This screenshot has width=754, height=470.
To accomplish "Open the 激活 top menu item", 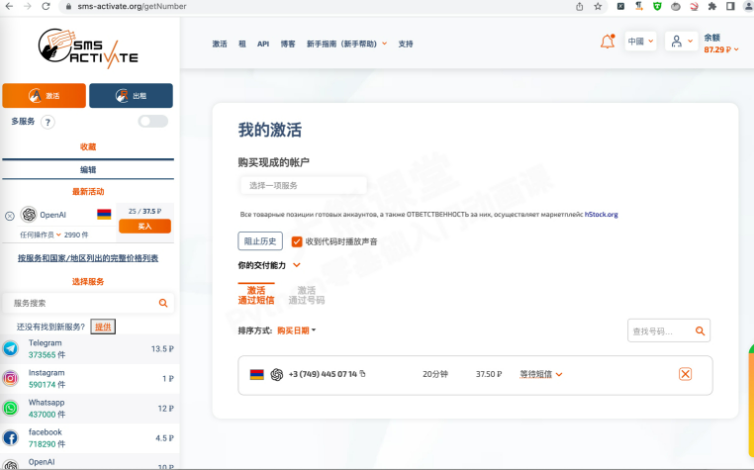I will [220, 44].
